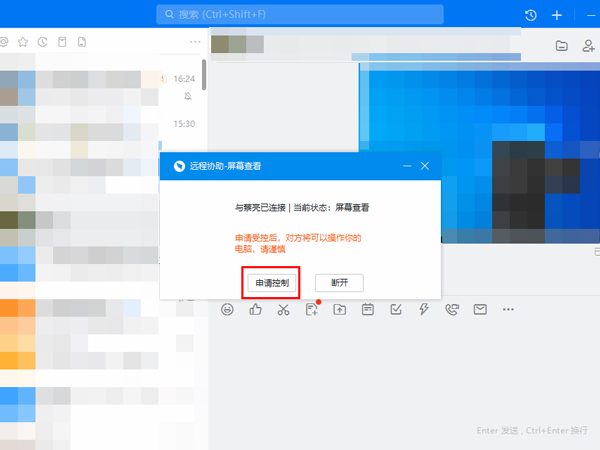
Task: Click the 断开 button to disconnect
Action: tap(339, 283)
